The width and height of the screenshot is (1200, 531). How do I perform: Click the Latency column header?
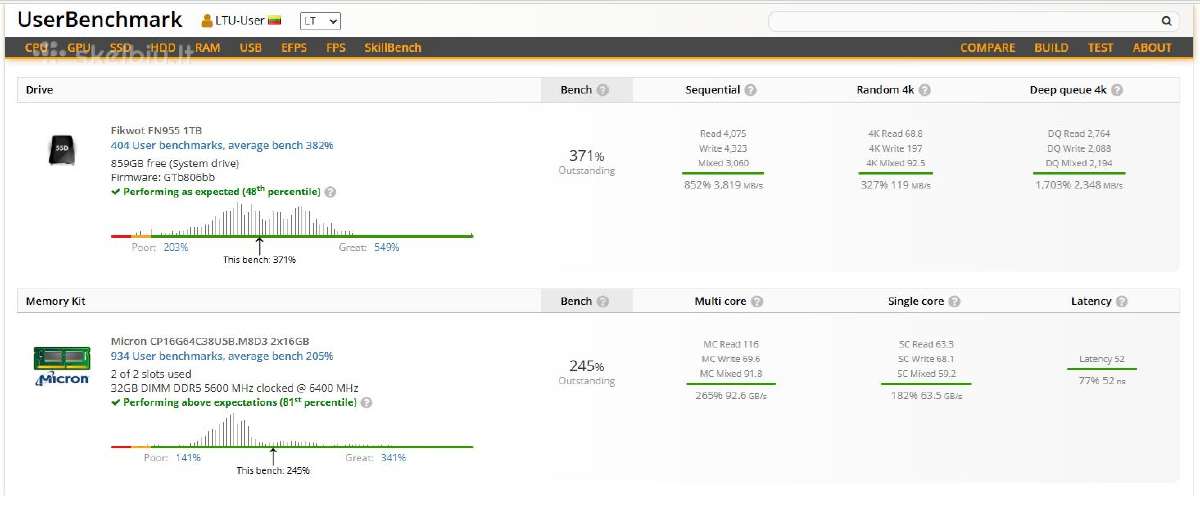(x=1091, y=301)
